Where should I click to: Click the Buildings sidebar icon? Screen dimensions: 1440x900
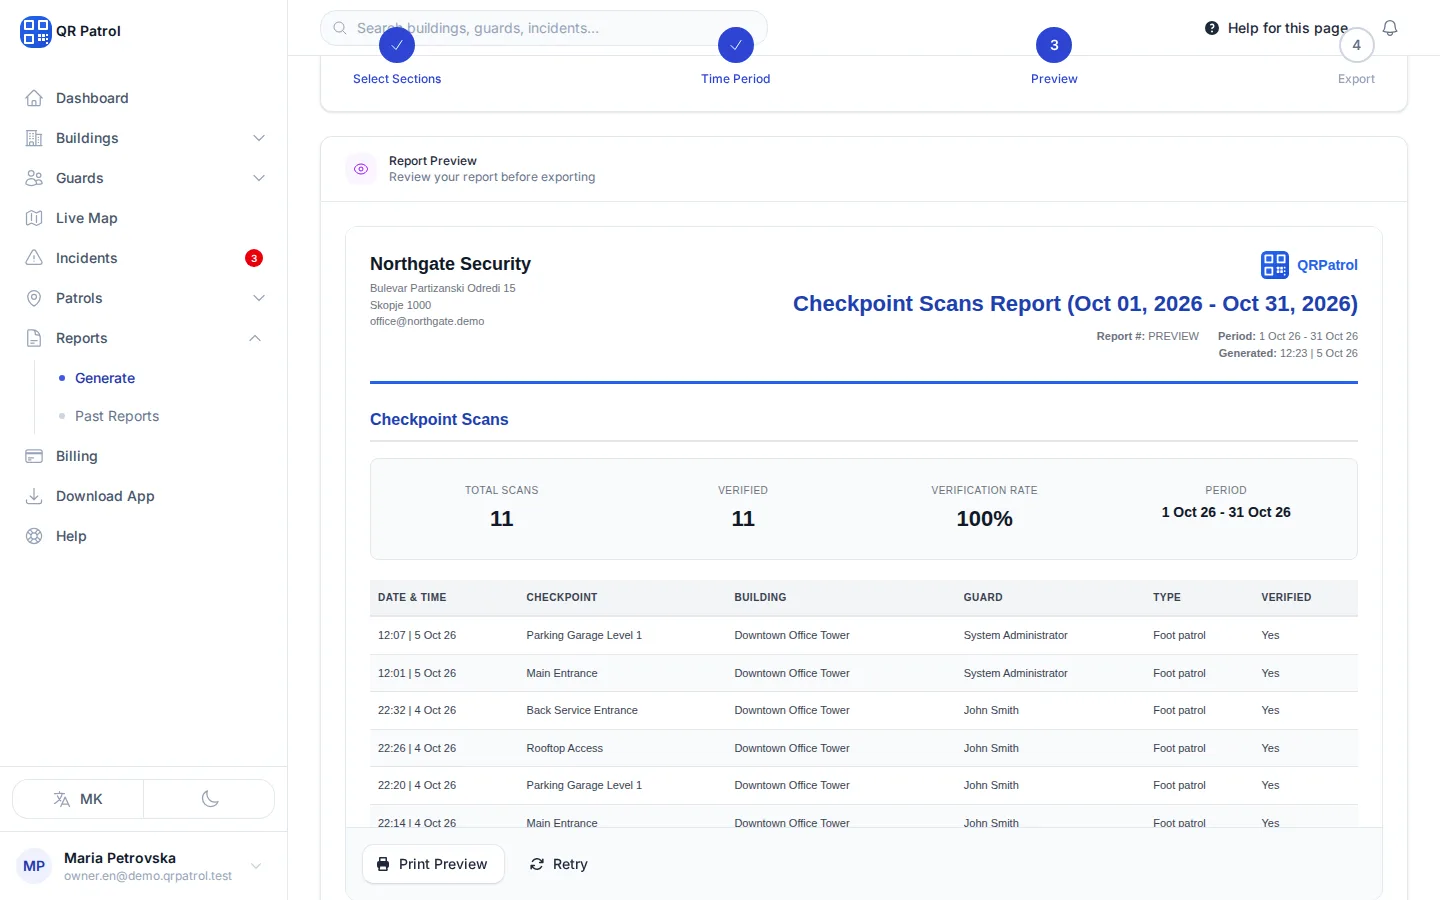(34, 138)
